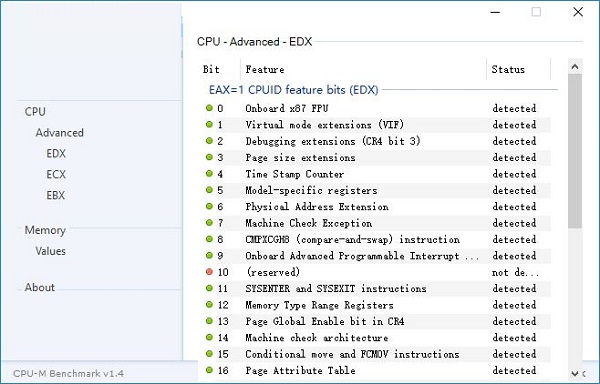Screen dimensions: 600x384
Task: Click the green status dot for bit 3
Action: click(x=209, y=157)
